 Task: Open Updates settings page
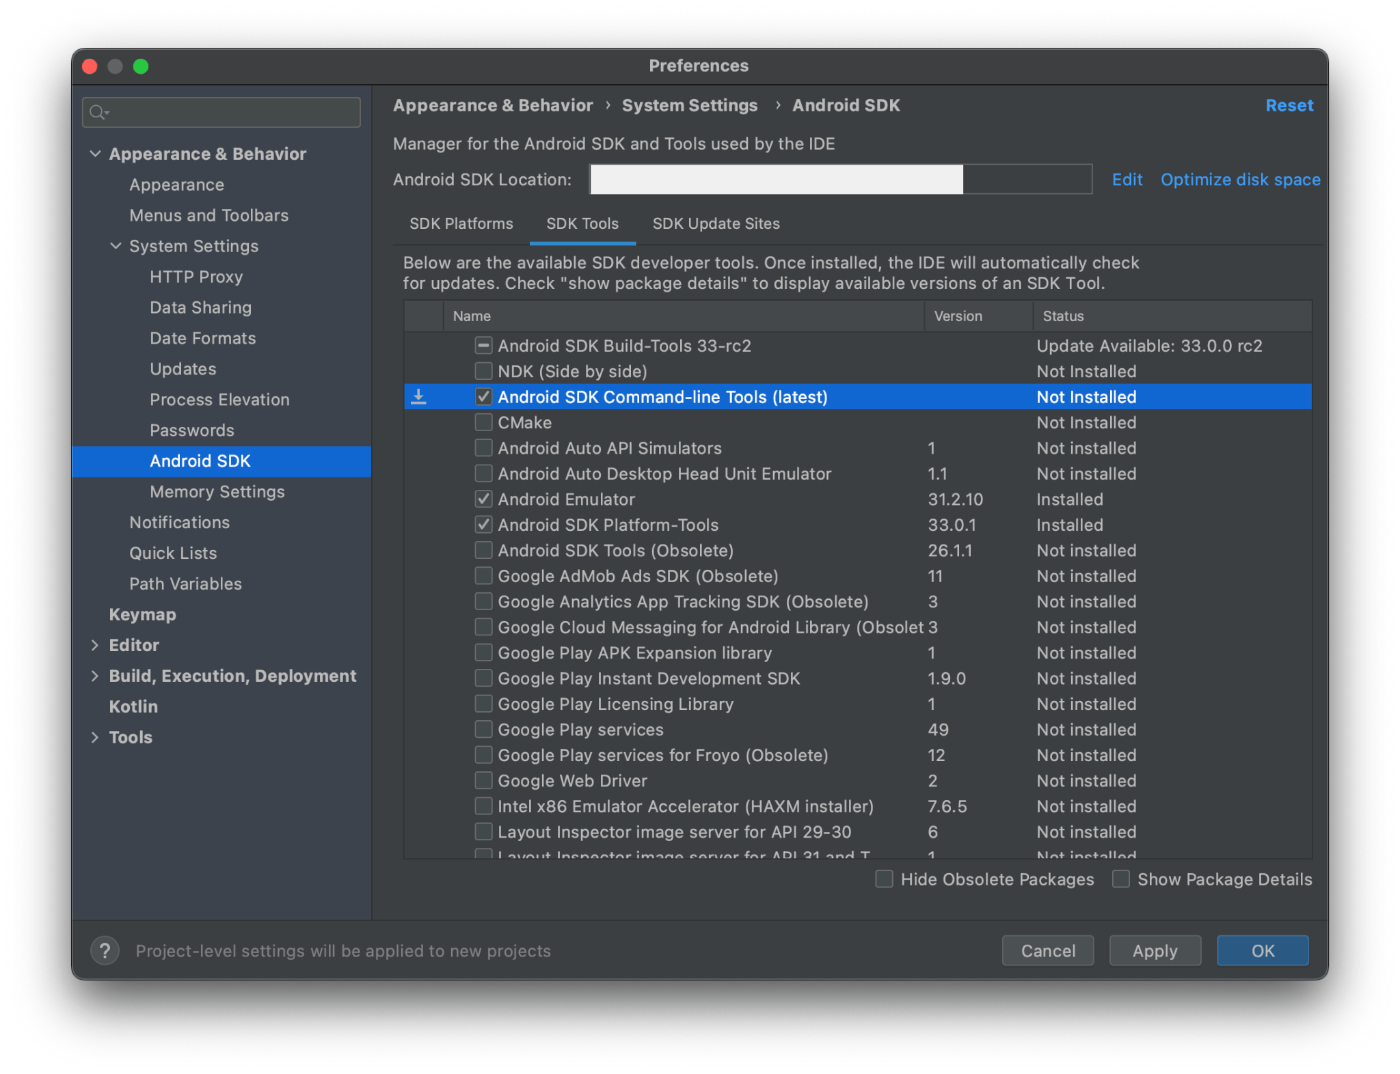[x=183, y=369]
